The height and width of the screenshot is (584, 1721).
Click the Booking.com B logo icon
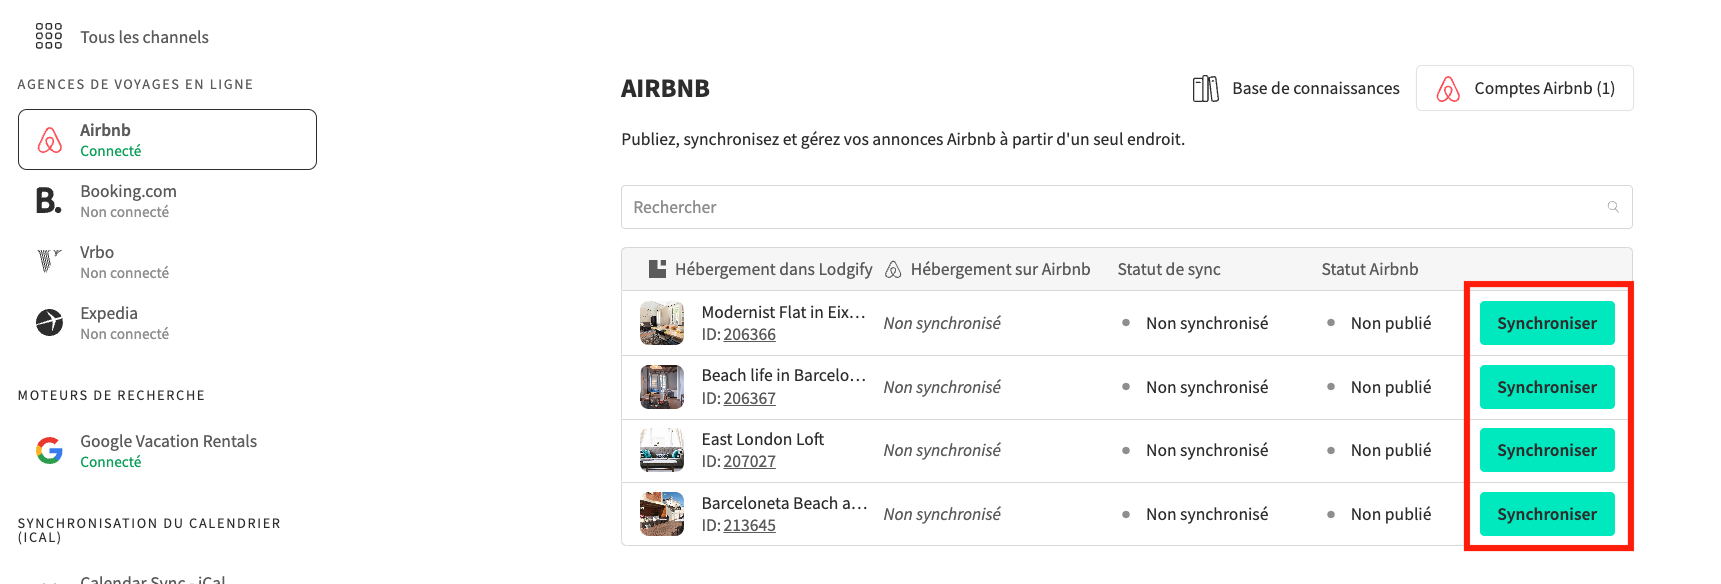48,201
